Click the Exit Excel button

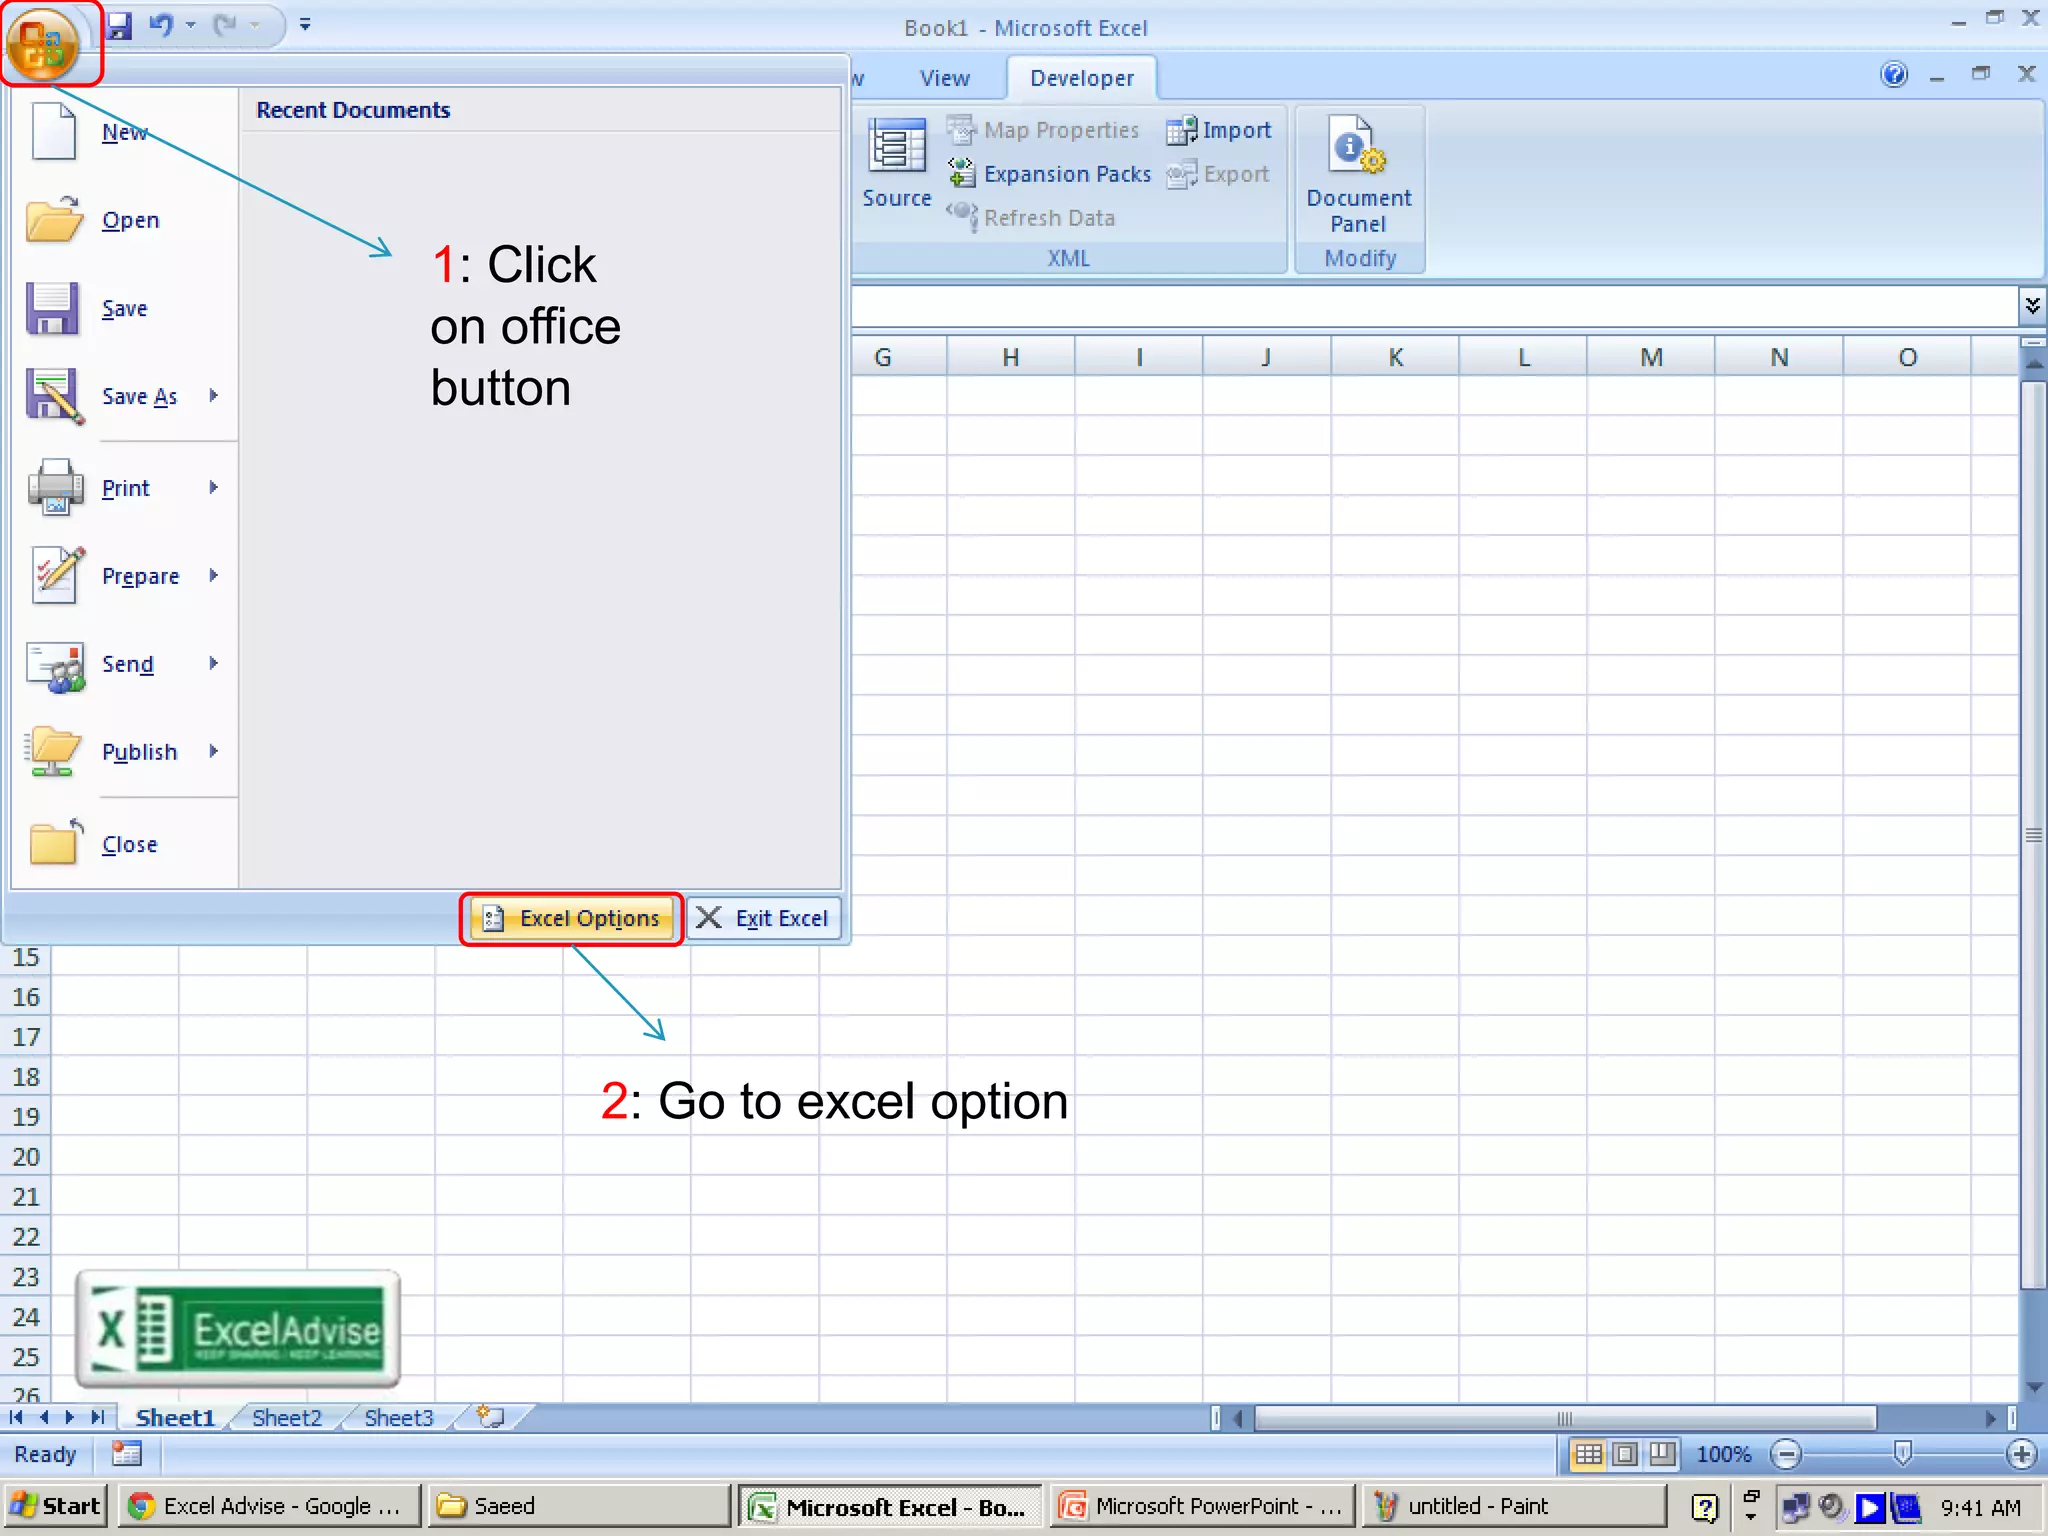coord(764,918)
